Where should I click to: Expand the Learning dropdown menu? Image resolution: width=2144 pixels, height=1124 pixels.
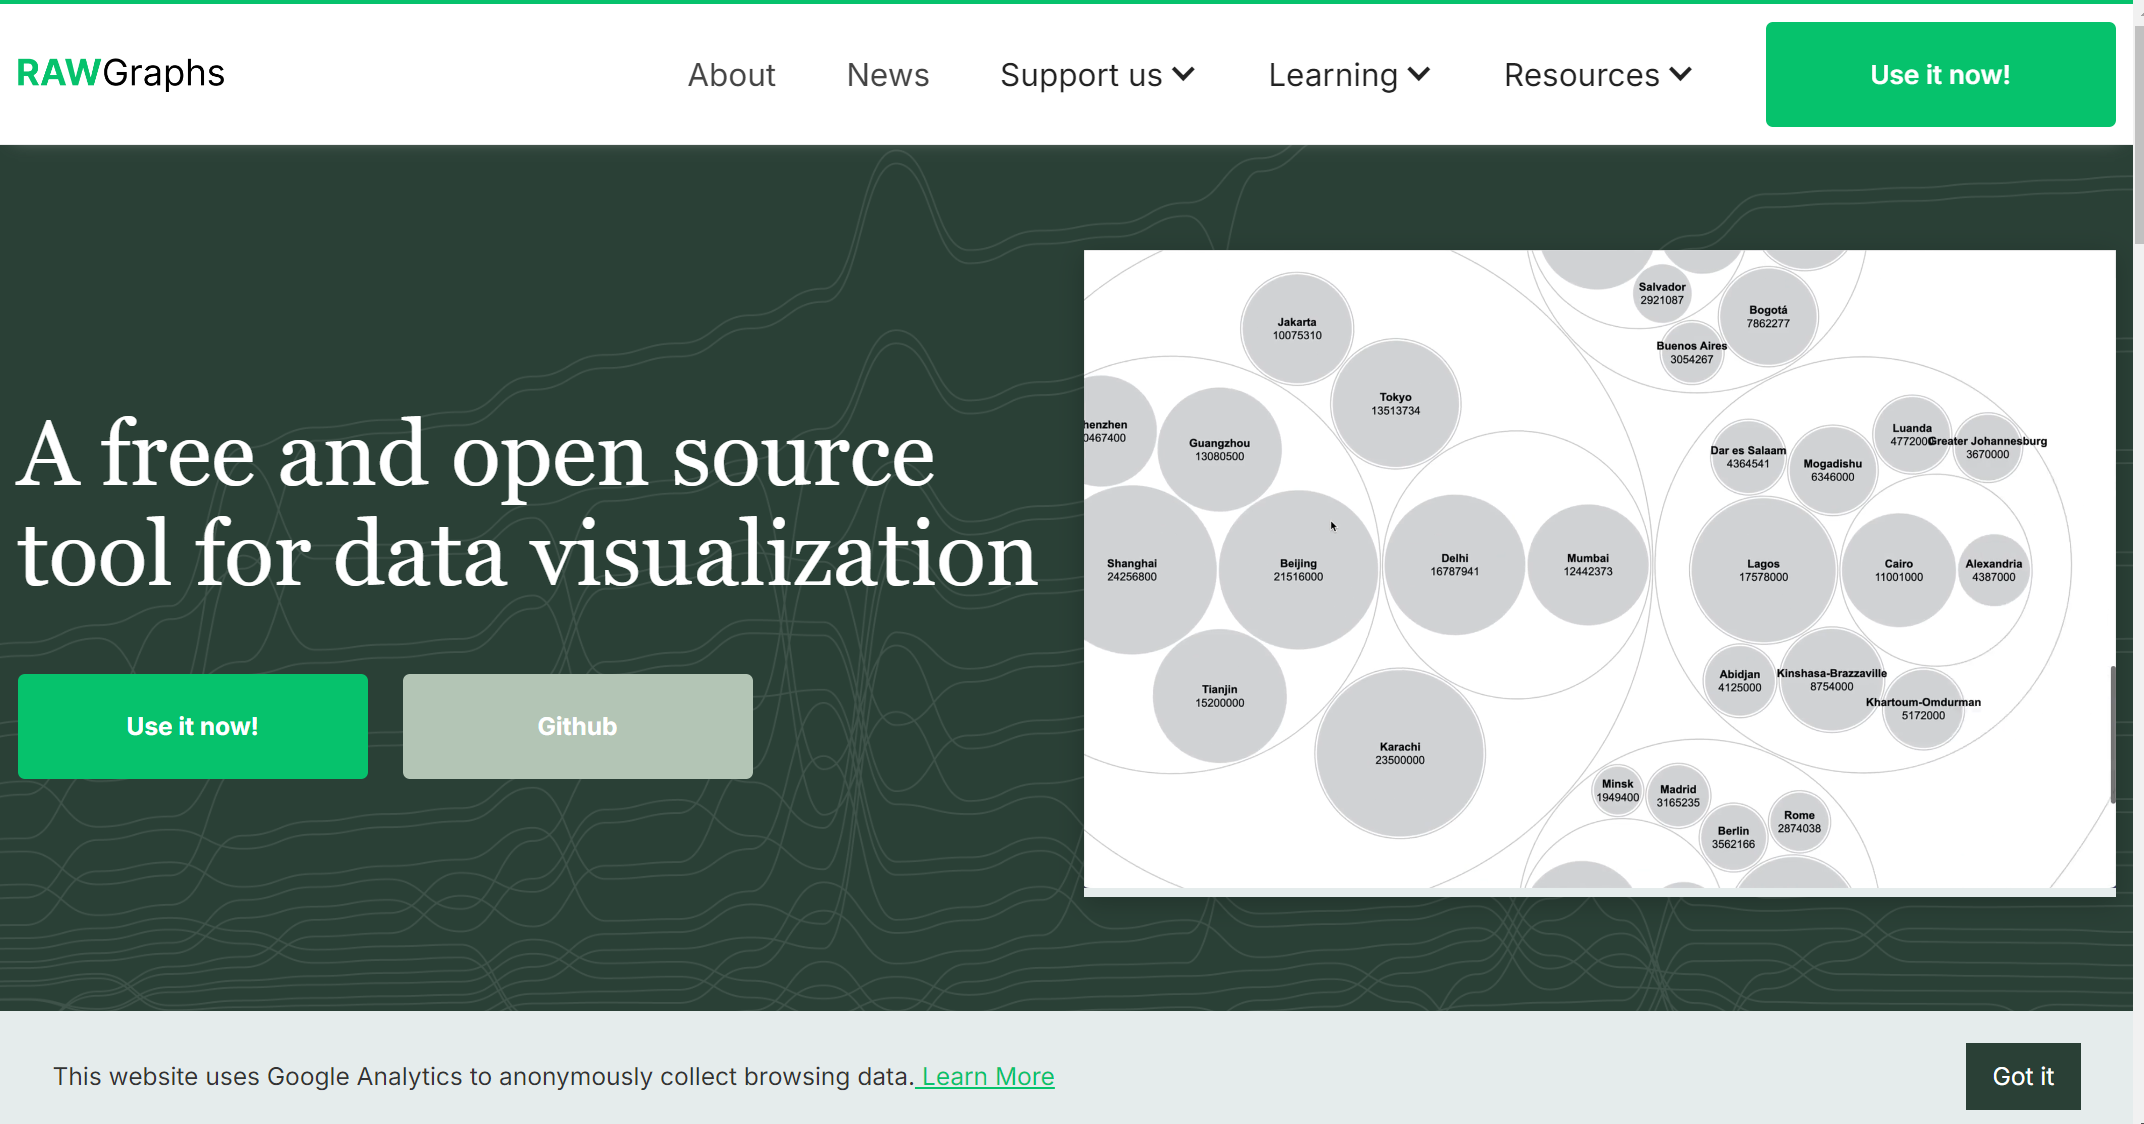pos(1333,75)
